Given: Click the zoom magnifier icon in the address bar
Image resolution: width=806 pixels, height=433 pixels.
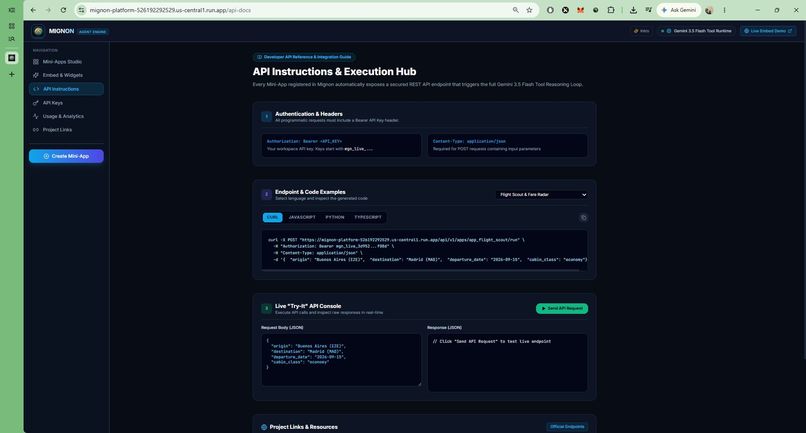Looking at the screenshot, I should 516,10.
